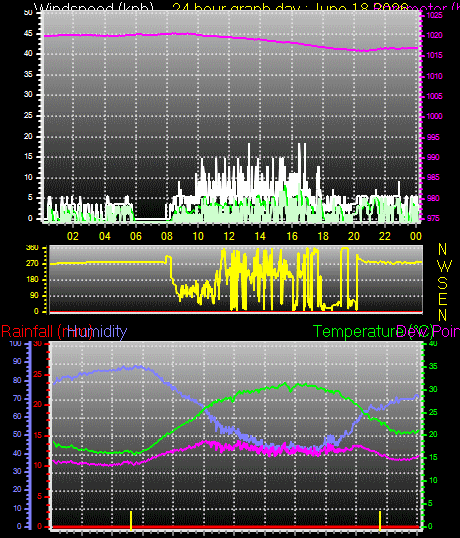
Task: Click the 100 humidity axis value
Action: pos(15,343)
